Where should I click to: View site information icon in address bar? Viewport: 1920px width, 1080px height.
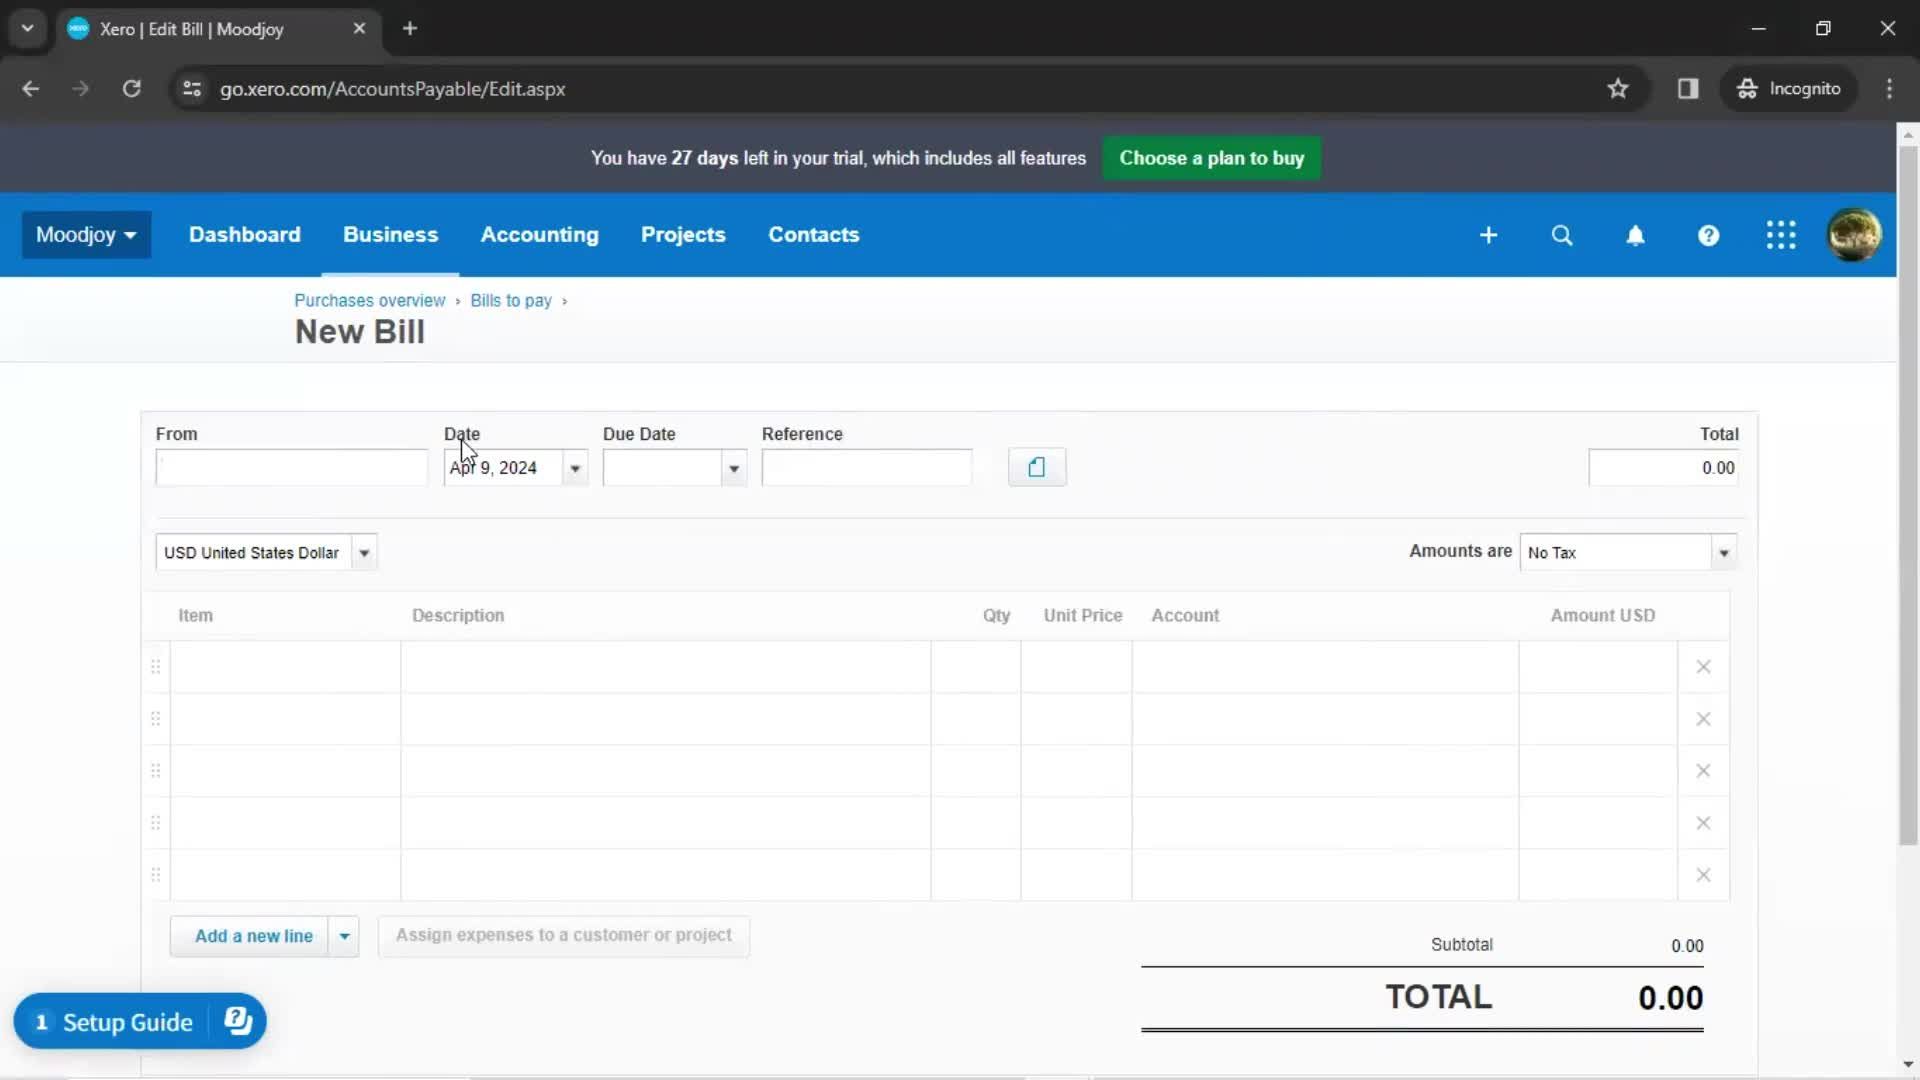[x=192, y=89]
